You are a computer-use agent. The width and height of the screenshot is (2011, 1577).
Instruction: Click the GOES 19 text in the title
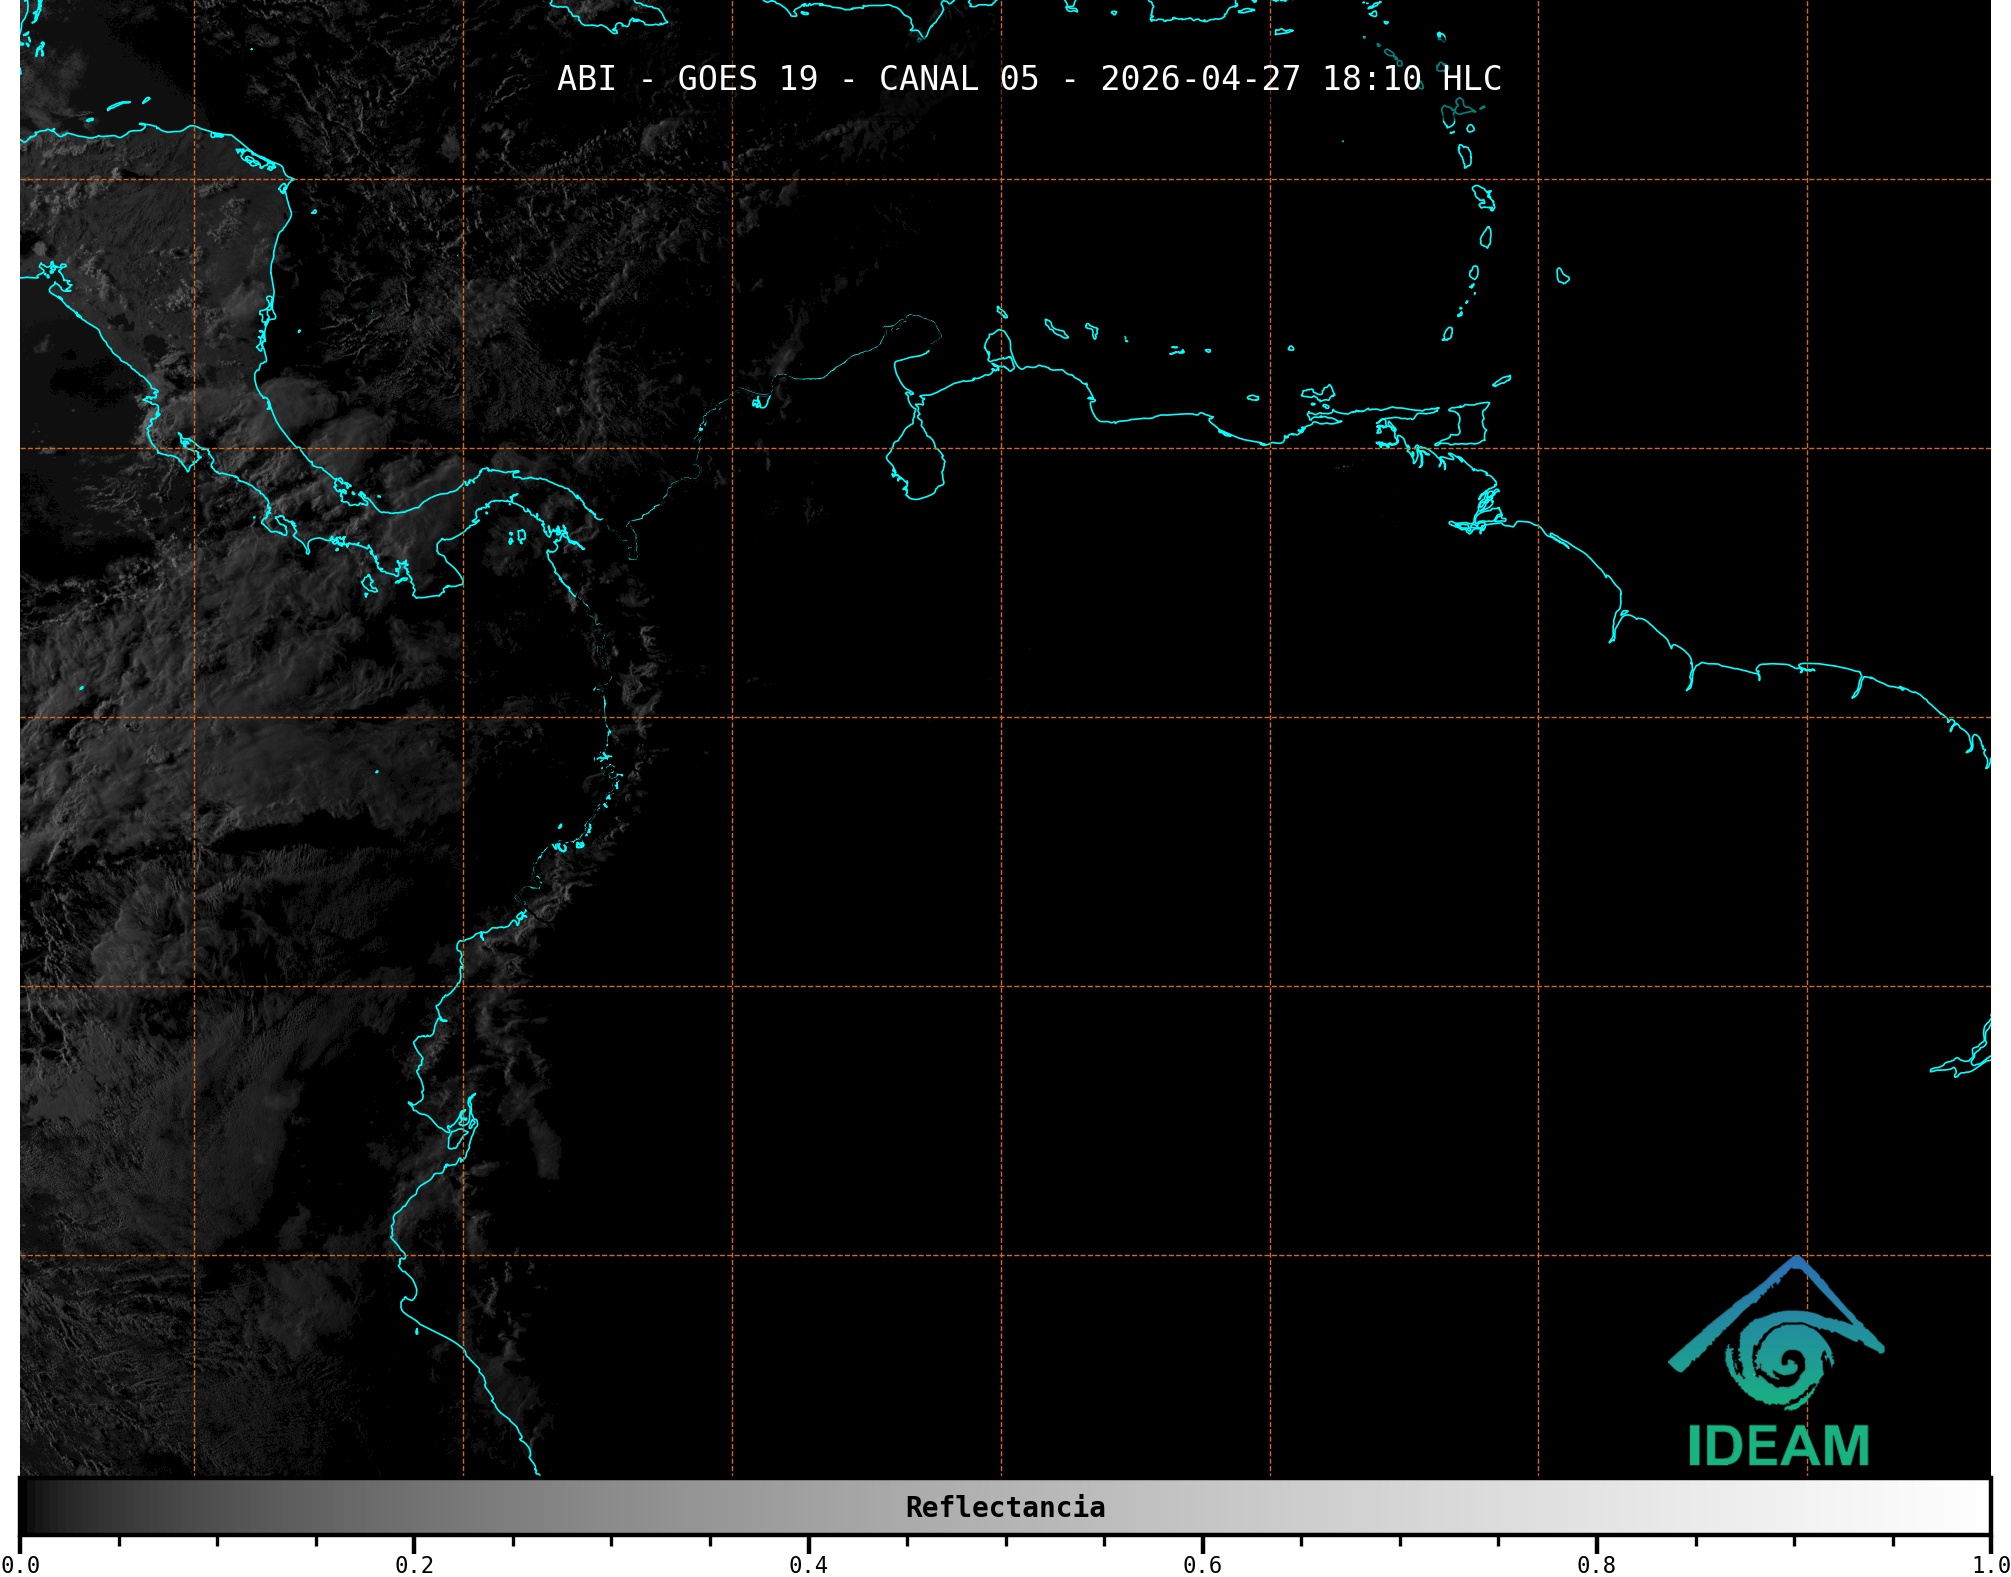tap(747, 78)
